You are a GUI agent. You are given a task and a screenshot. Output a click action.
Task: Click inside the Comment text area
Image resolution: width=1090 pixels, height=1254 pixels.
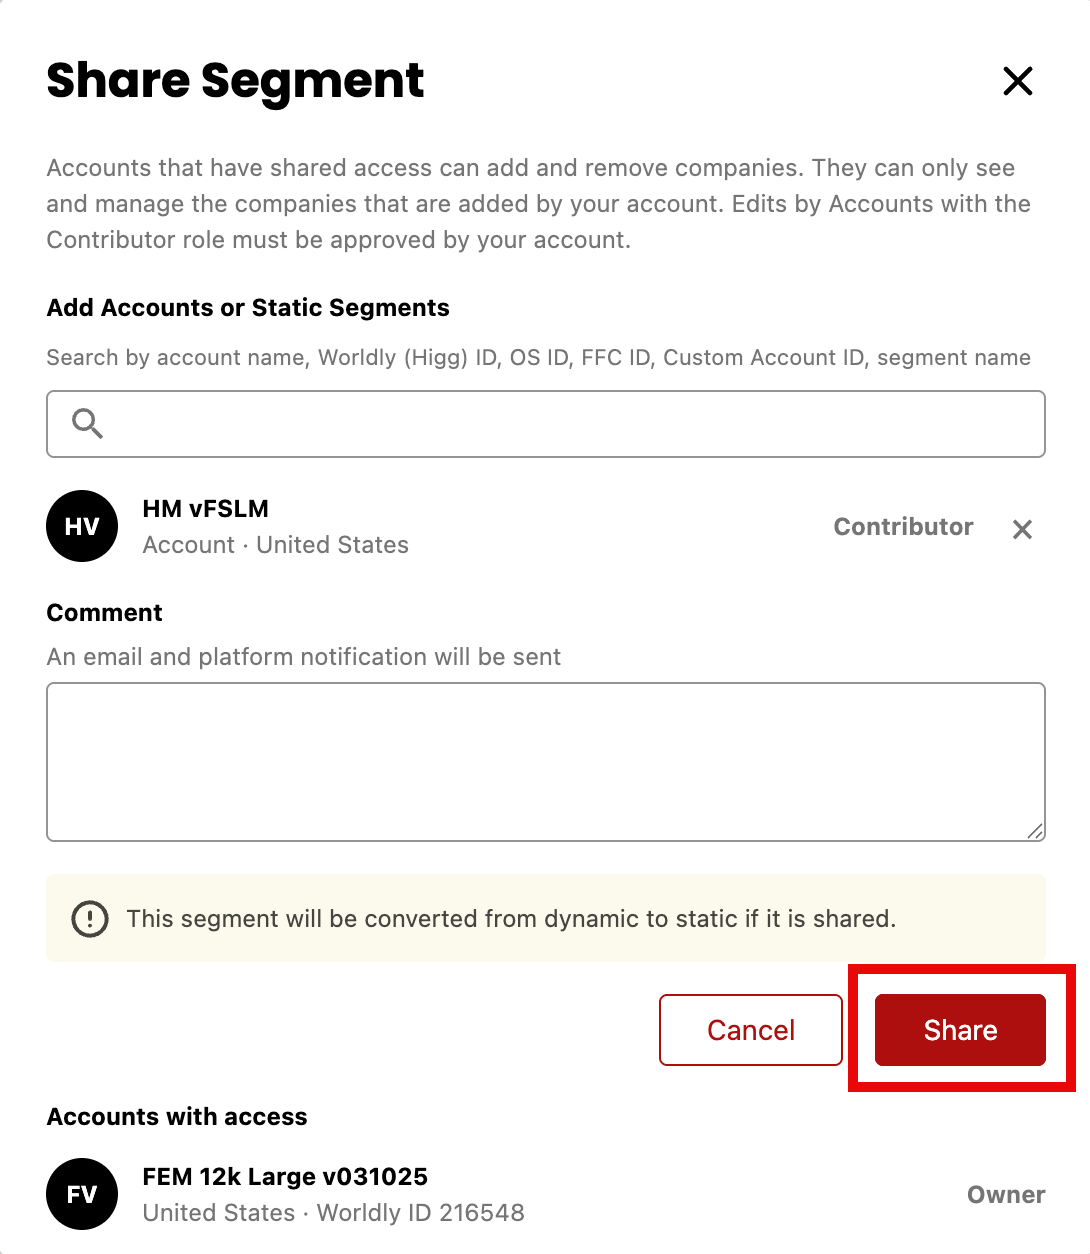(x=546, y=762)
